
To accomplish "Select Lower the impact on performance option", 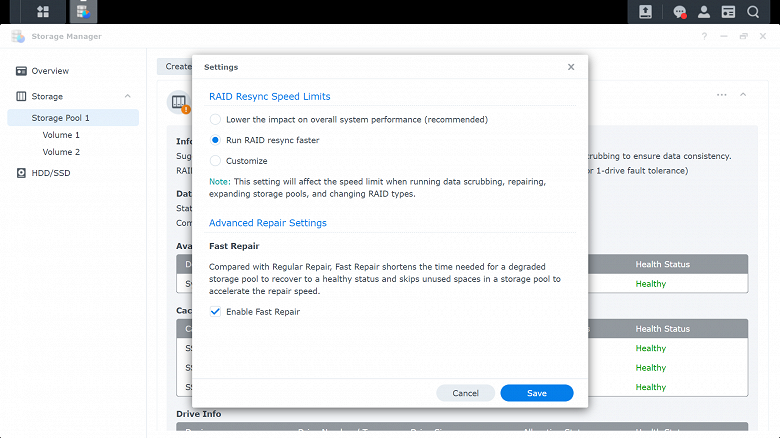I will [x=215, y=119].
